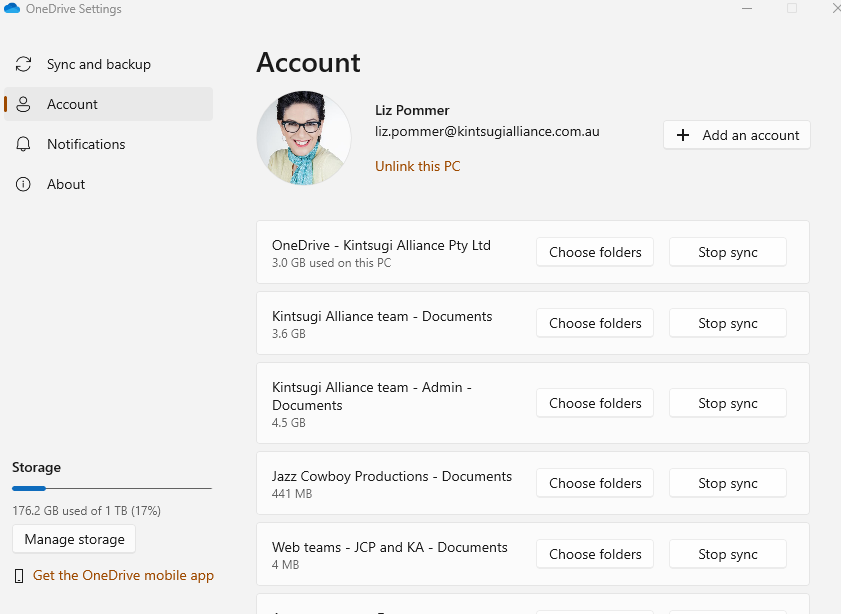Click Liz Pommer's profile picture
841x614 pixels.
[x=303, y=138]
